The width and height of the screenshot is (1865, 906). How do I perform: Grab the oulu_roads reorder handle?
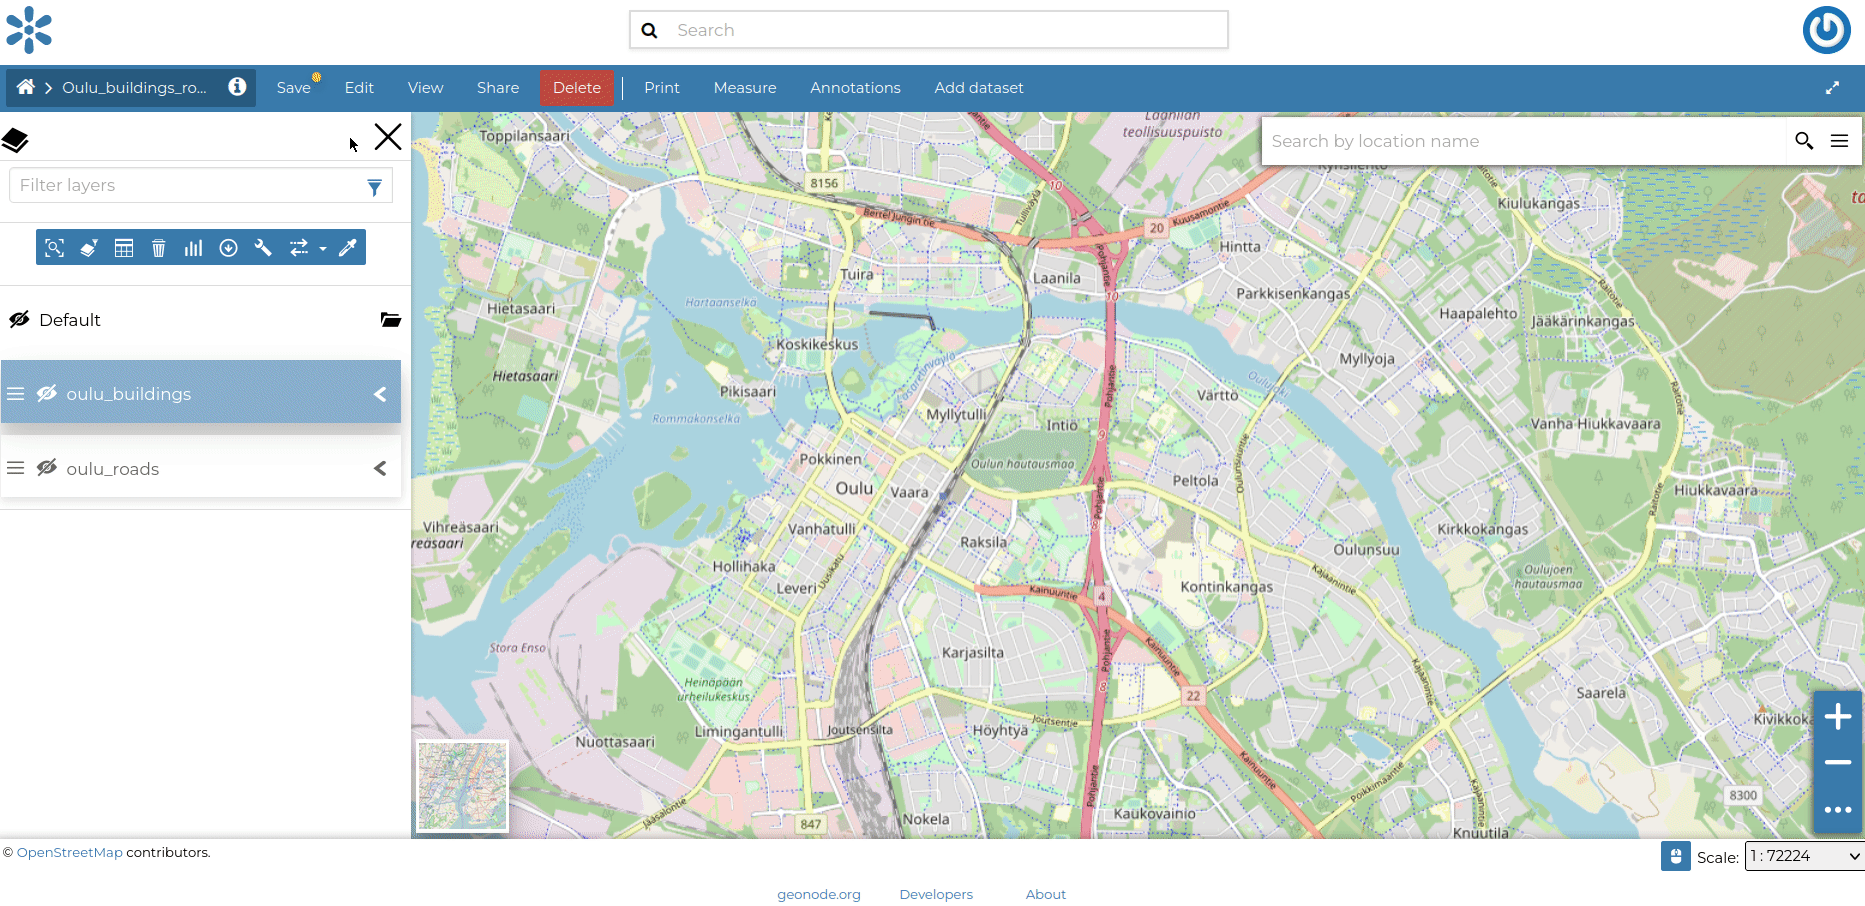[15, 468]
